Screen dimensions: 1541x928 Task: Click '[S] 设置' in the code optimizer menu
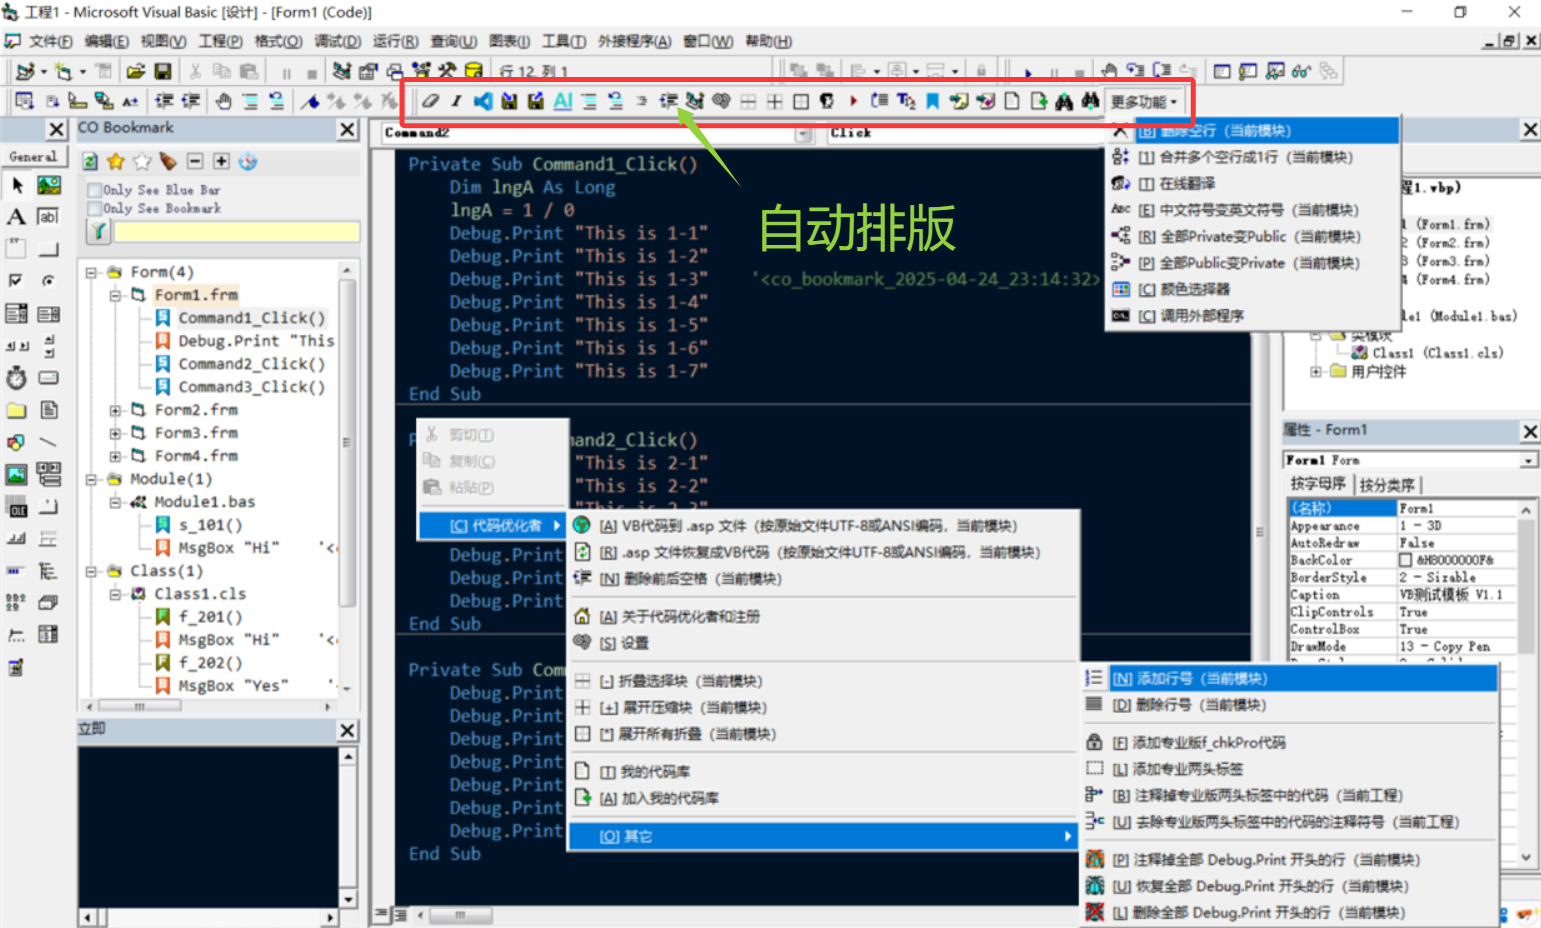tap(824, 643)
